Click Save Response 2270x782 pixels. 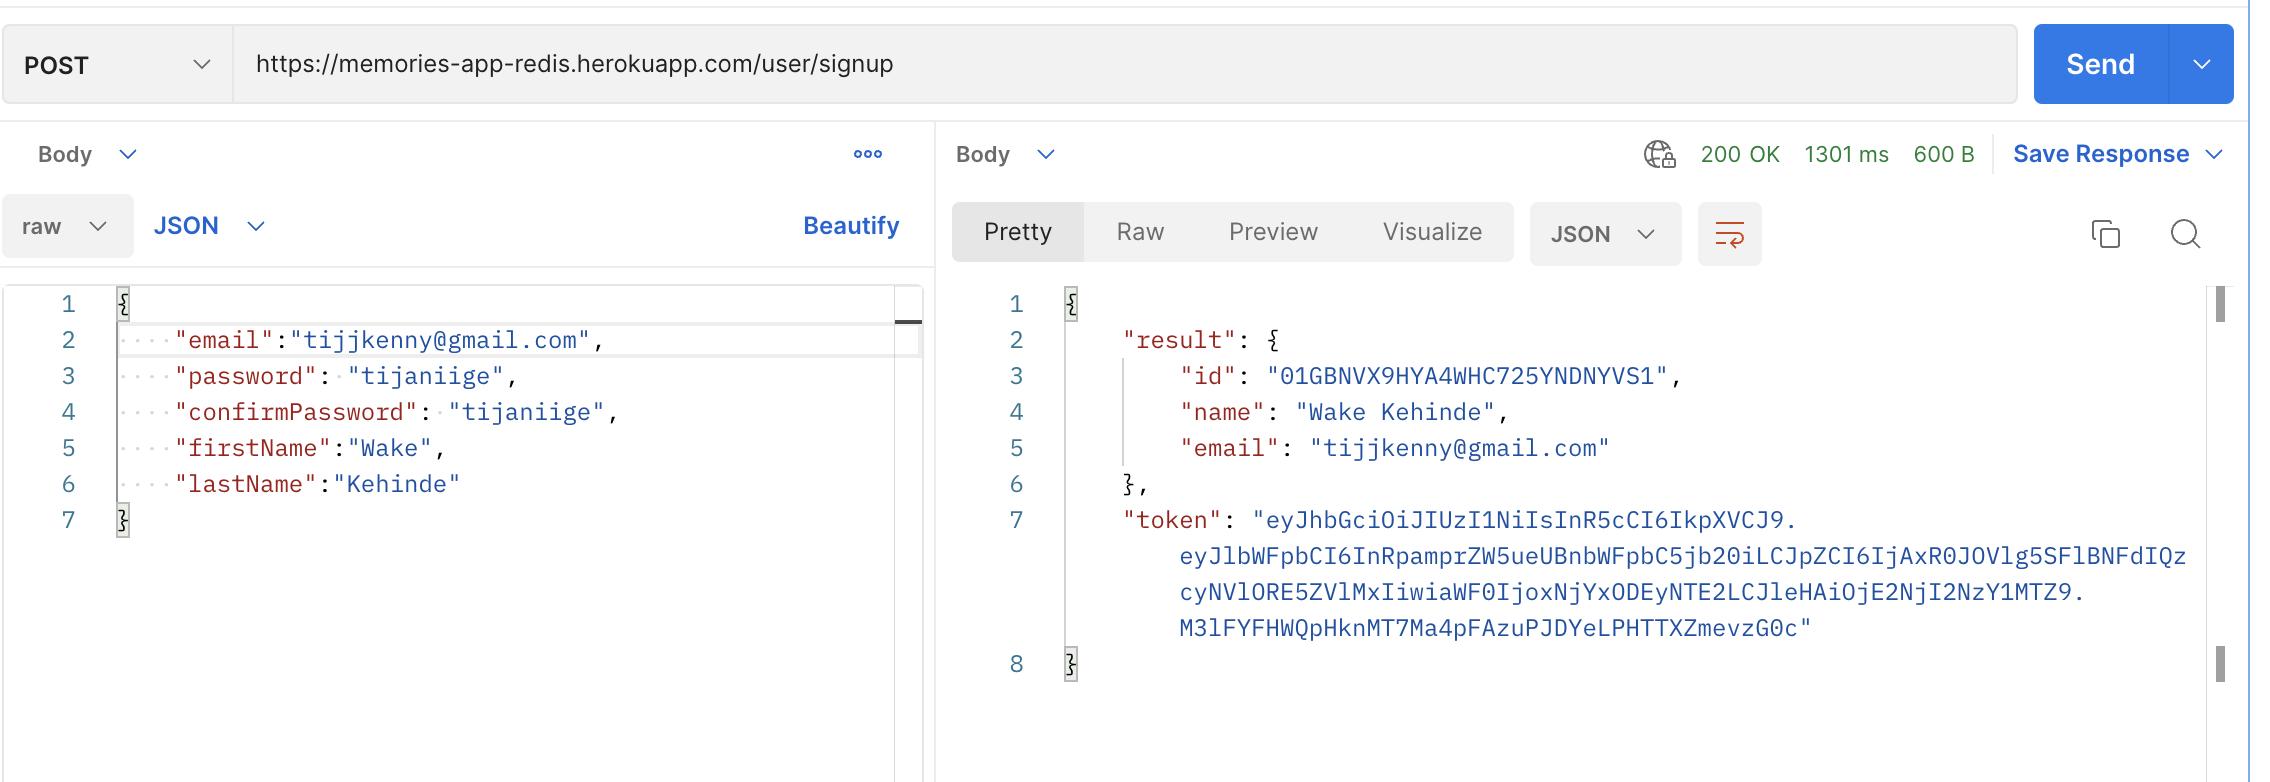tap(2101, 154)
